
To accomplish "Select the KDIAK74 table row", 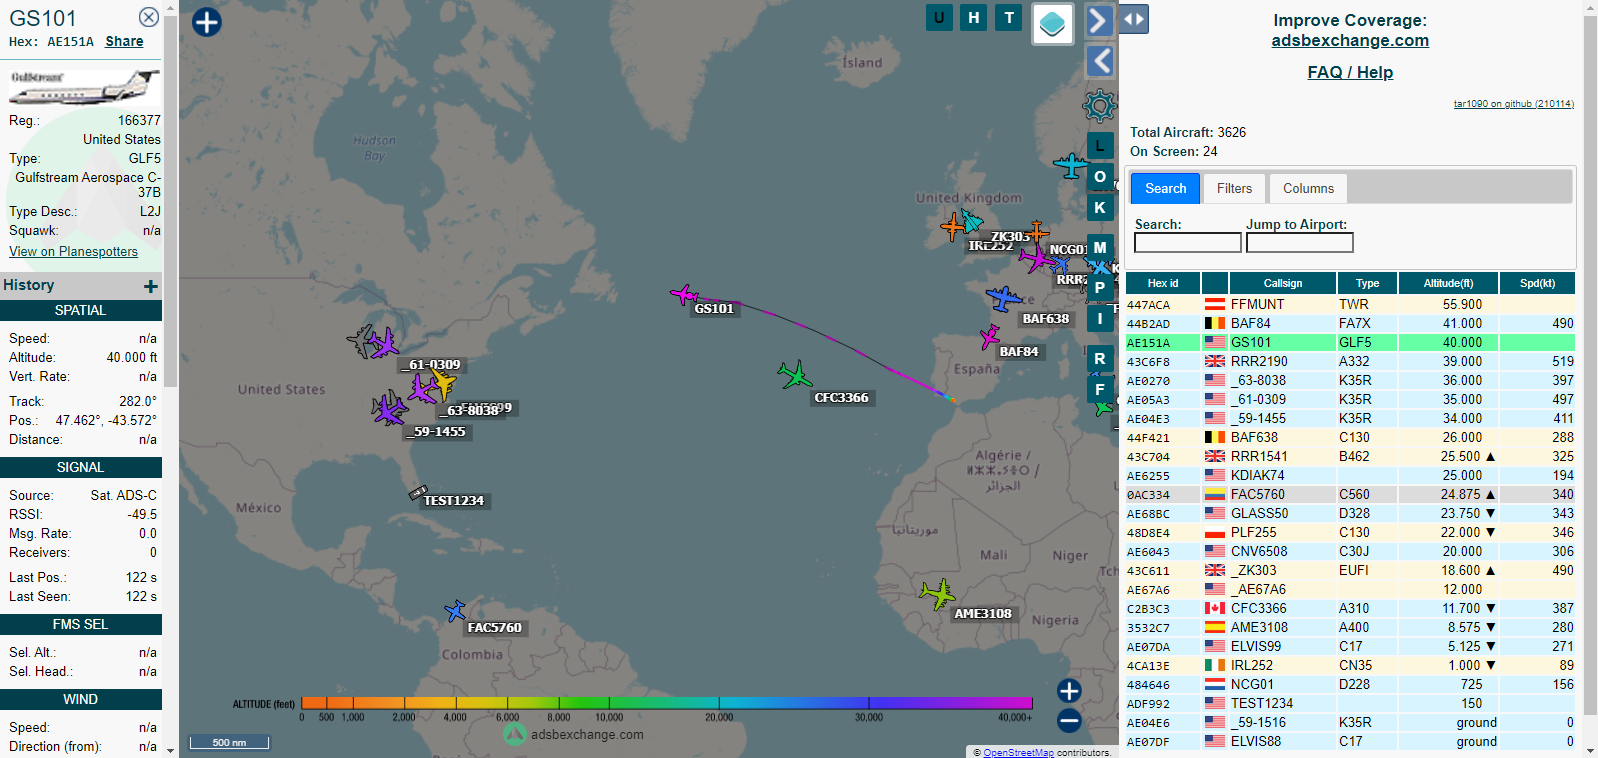I will pyautogui.click(x=1350, y=475).
